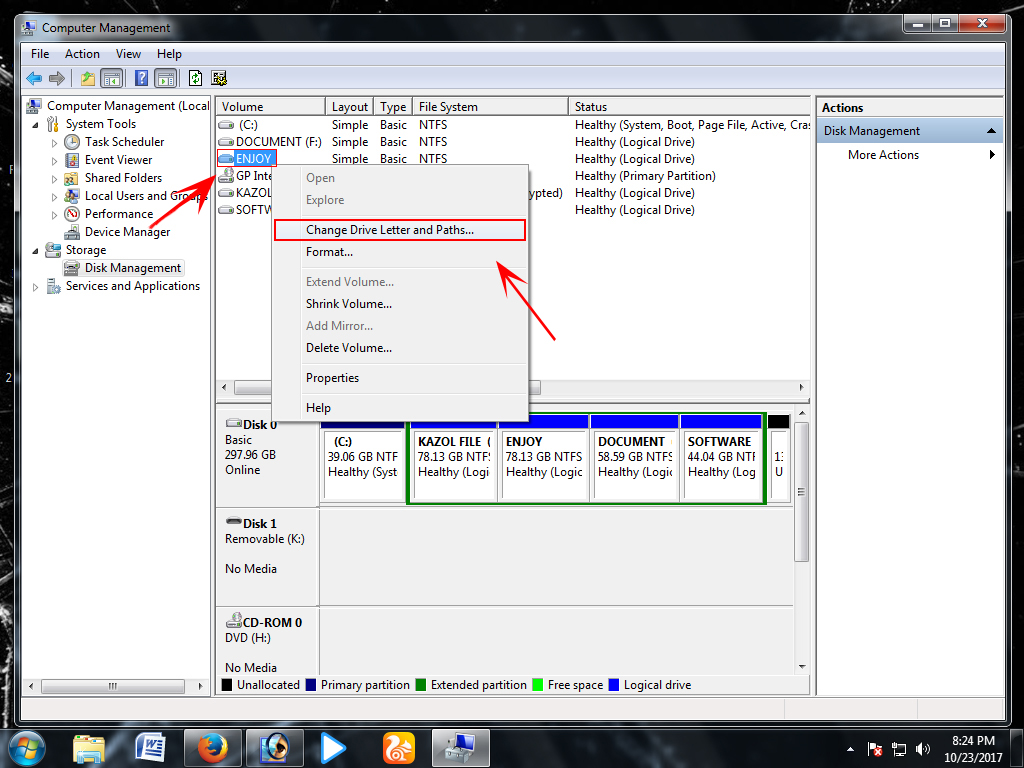The width and height of the screenshot is (1024, 768).
Task: Select Local Users and Groups
Action: [x=146, y=196]
